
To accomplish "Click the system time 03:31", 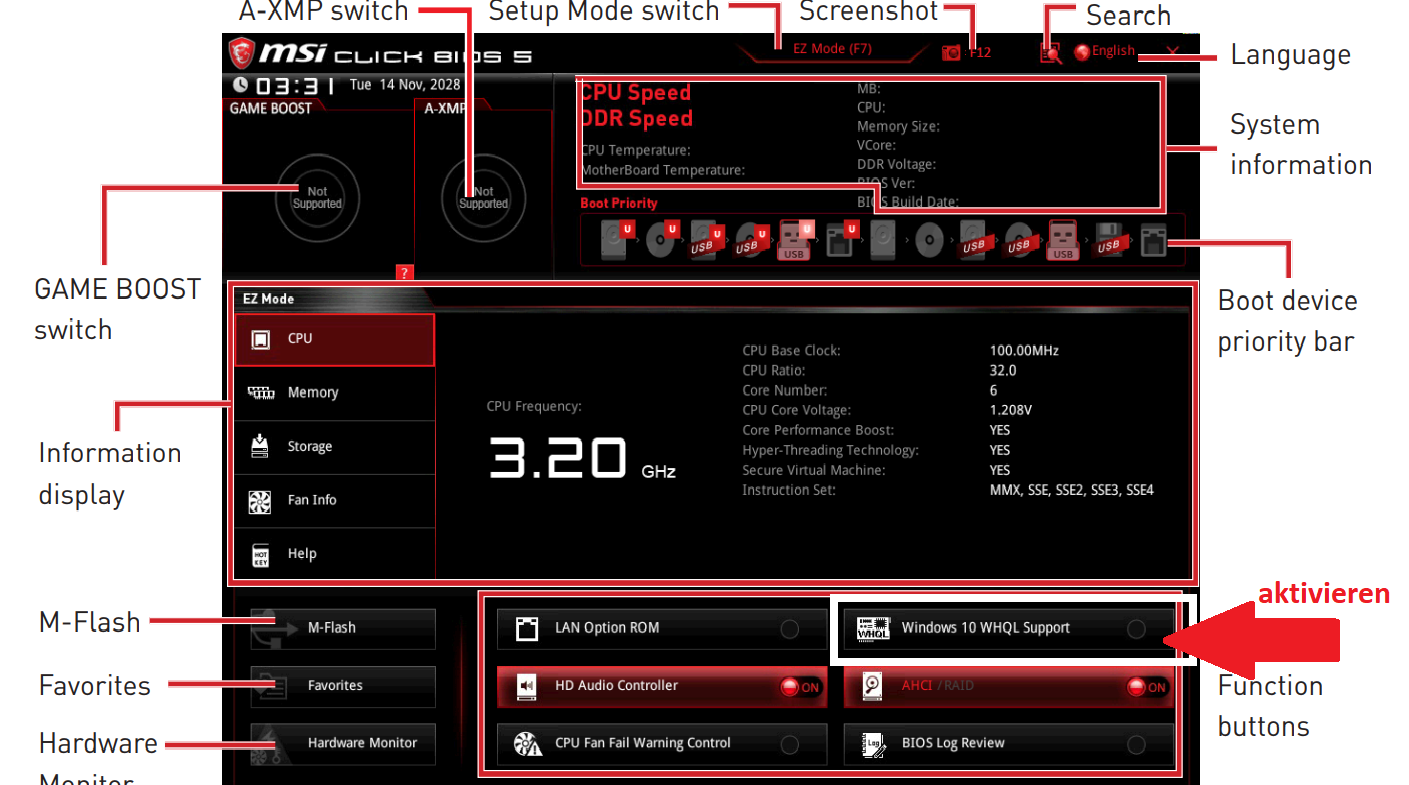I will click(296, 85).
